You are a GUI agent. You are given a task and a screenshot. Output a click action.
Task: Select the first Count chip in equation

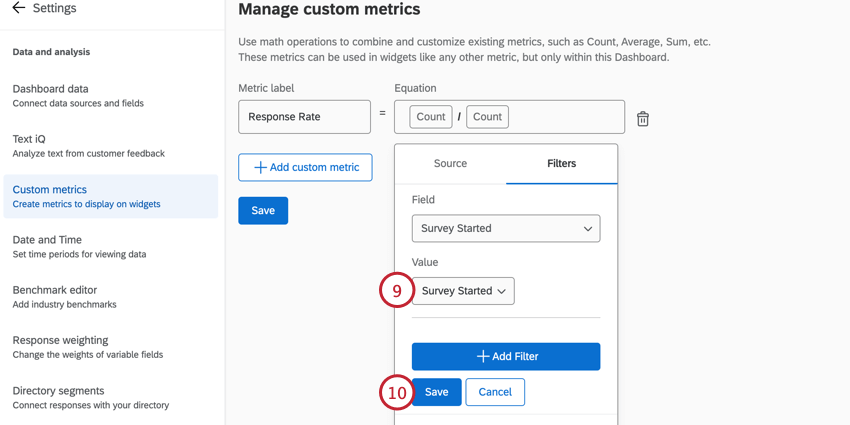(431, 117)
